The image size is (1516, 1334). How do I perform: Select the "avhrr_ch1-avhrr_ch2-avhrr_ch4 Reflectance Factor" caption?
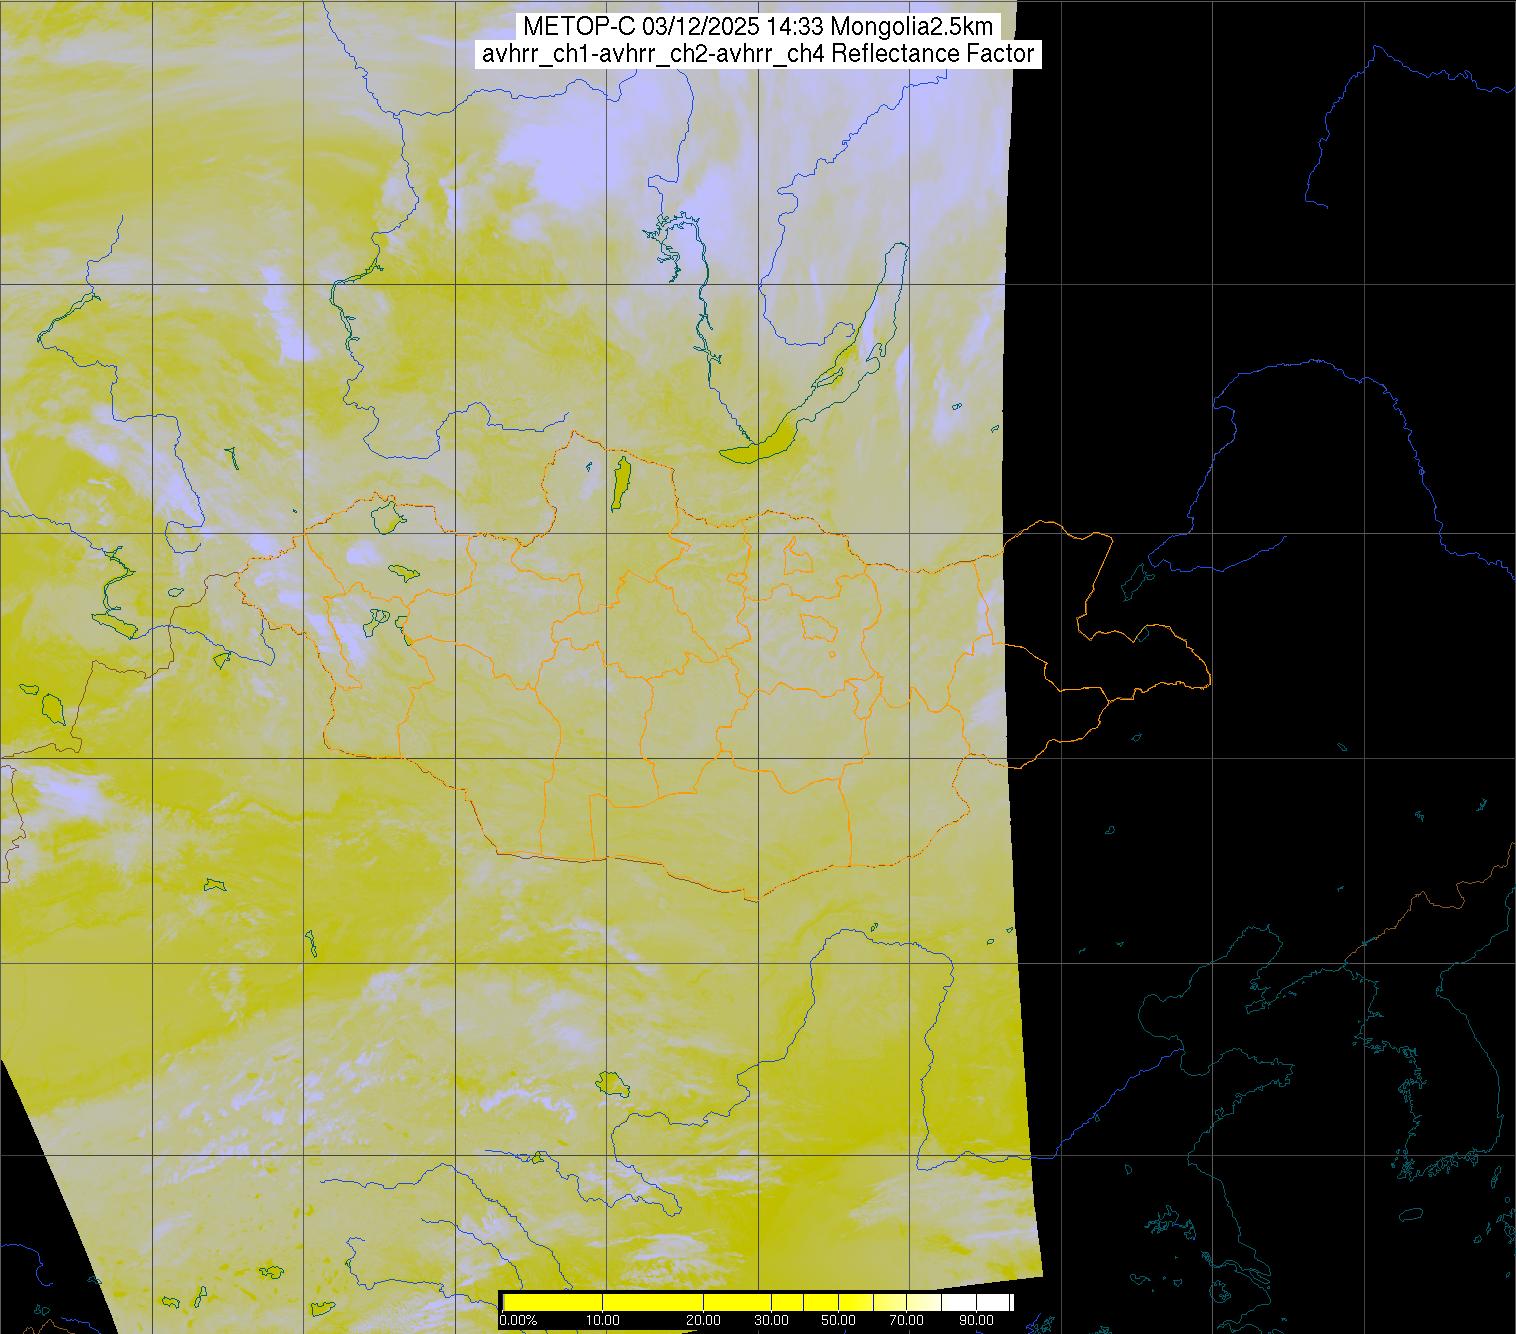tap(758, 54)
